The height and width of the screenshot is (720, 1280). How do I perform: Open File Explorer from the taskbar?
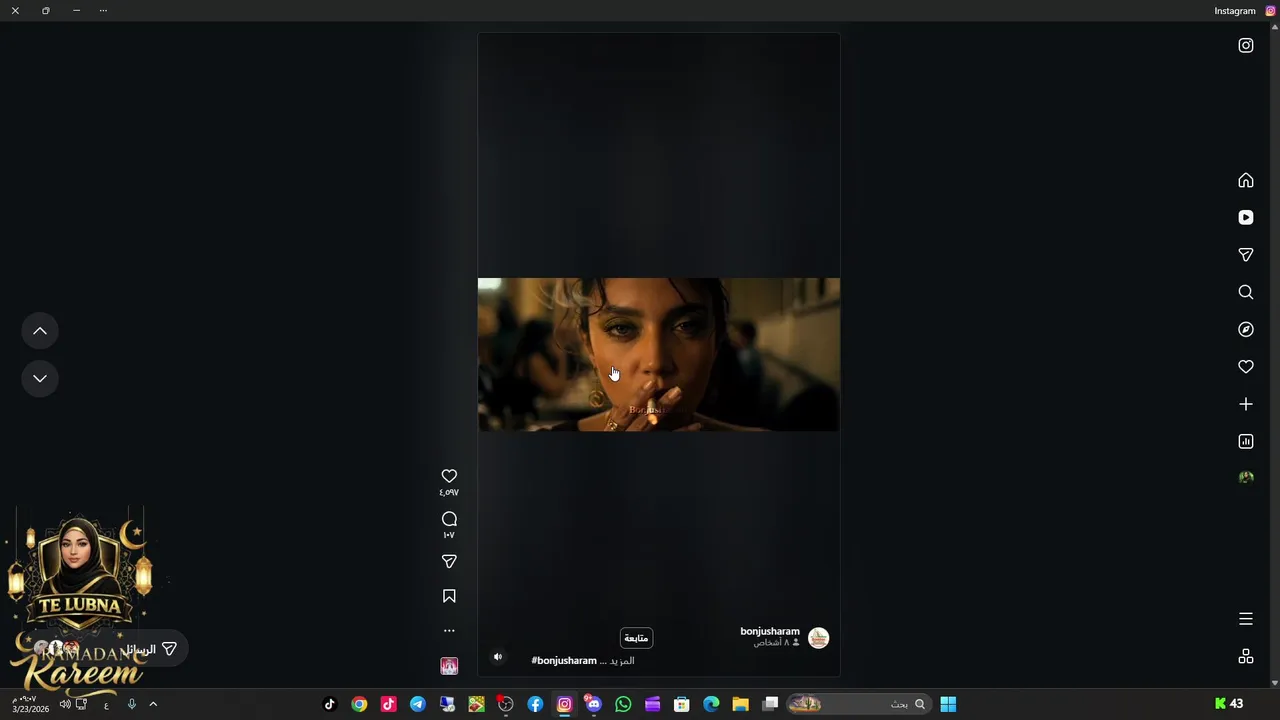[x=740, y=704]
